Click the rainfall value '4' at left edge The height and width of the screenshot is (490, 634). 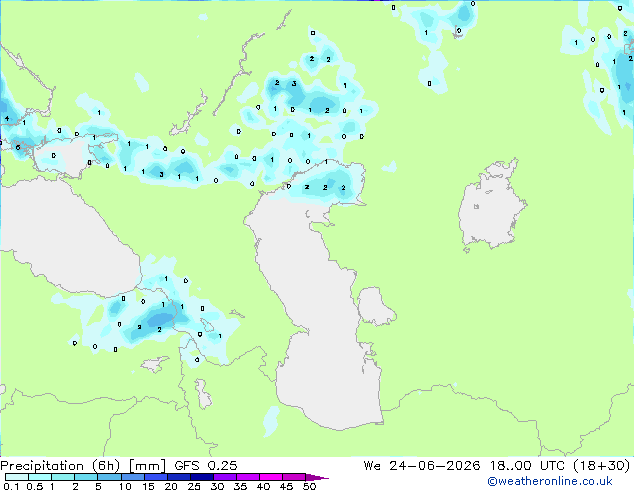point(7,118)
